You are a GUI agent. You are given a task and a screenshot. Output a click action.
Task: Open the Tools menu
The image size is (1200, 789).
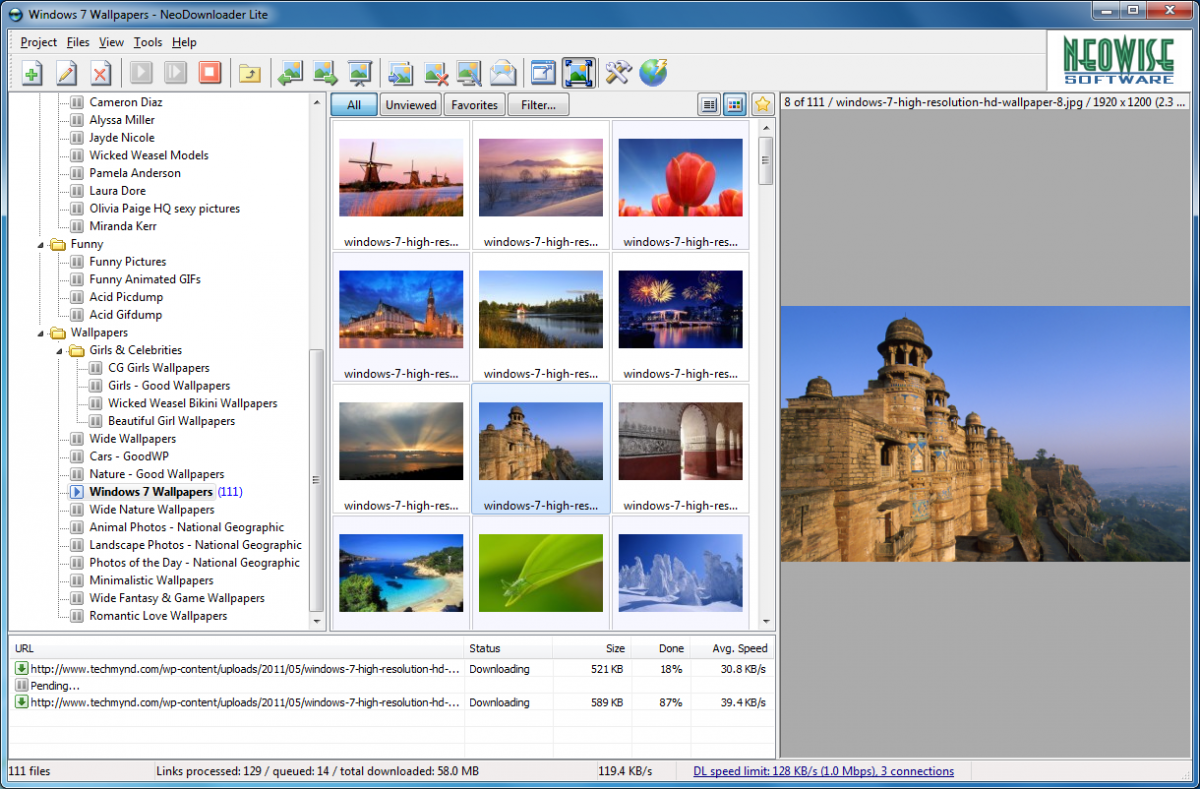[x=148, y=42]
